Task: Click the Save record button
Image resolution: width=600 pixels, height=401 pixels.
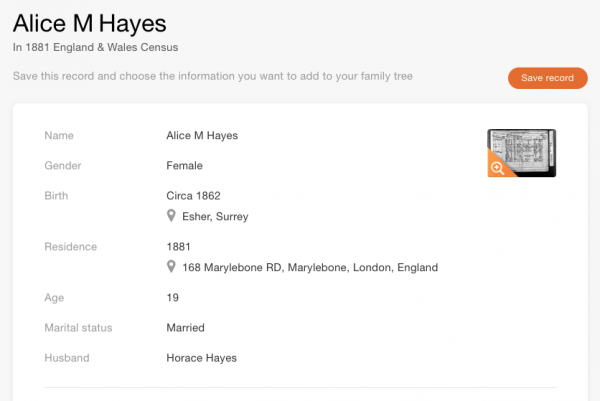Action: point(548,78)
